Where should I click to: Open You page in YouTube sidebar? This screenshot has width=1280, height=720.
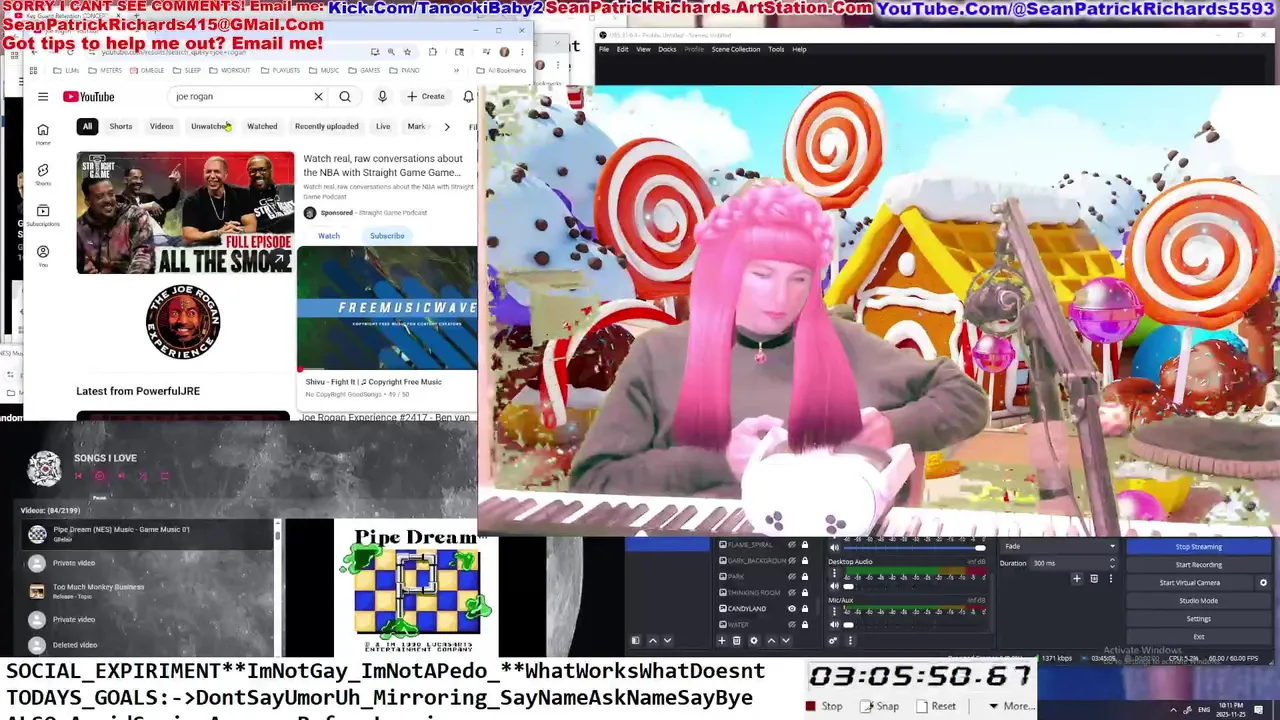pyautogui.click(x=43, y=256)
